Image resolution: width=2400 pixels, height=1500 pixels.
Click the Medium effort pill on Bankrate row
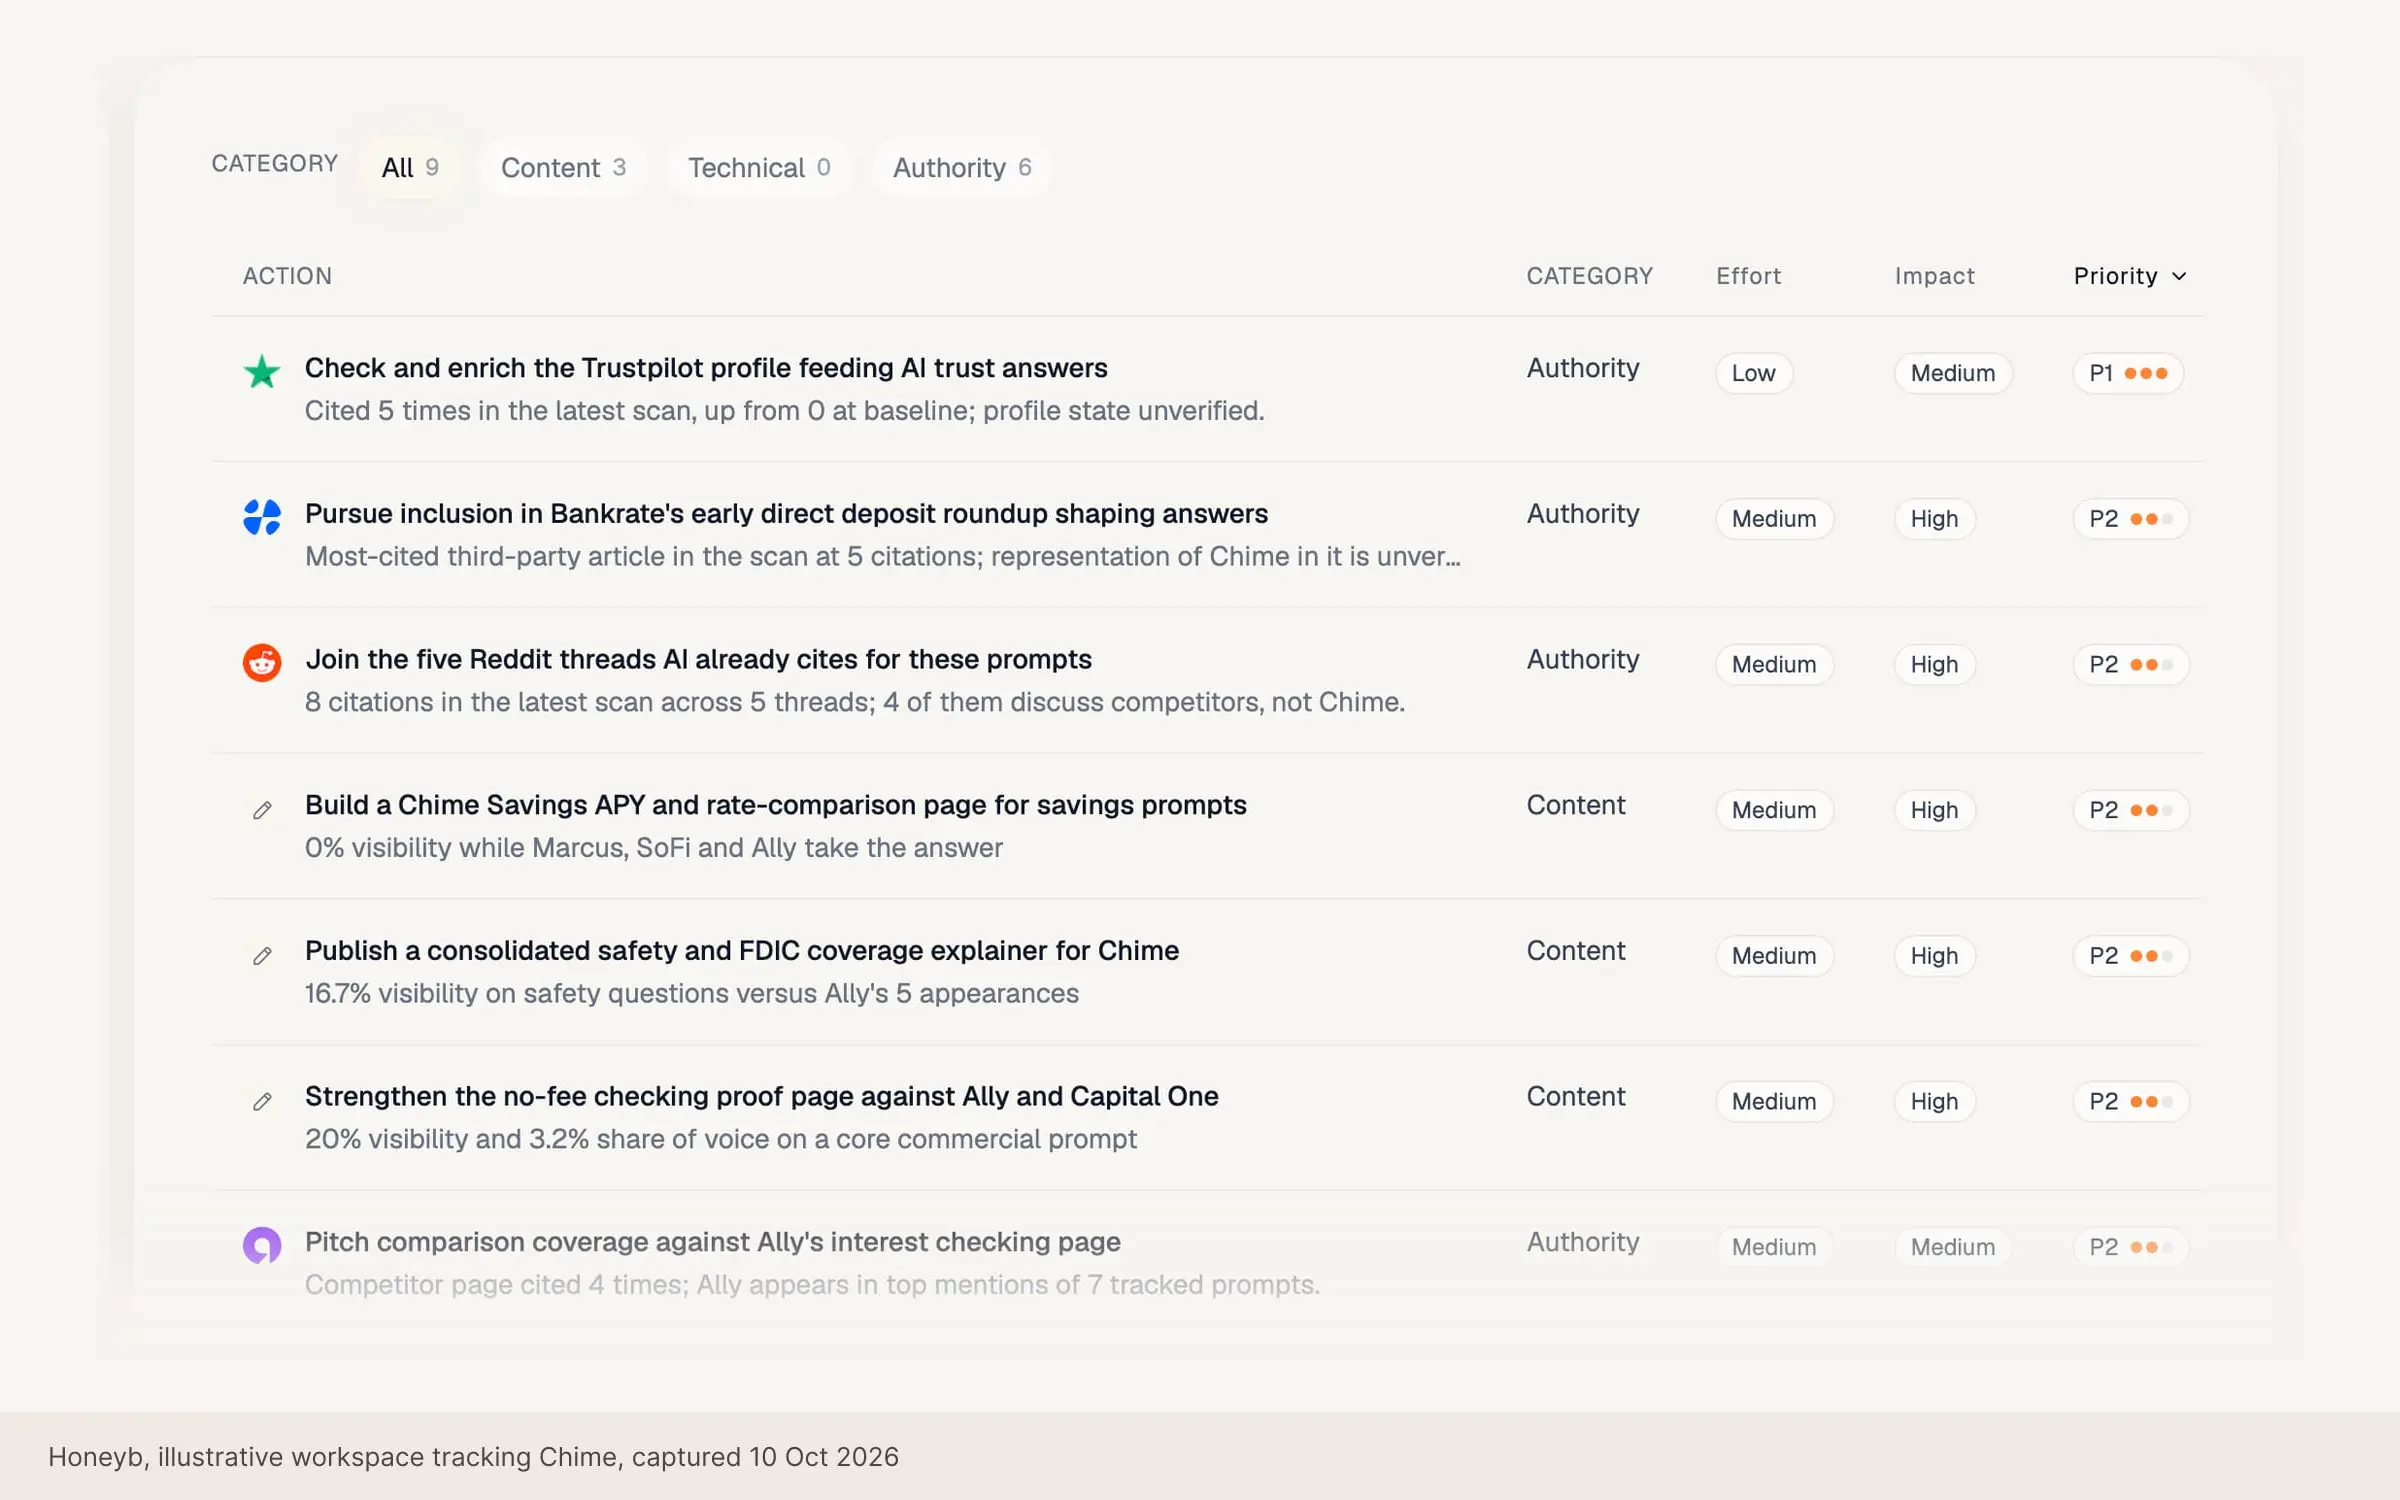click(1774, 519)
